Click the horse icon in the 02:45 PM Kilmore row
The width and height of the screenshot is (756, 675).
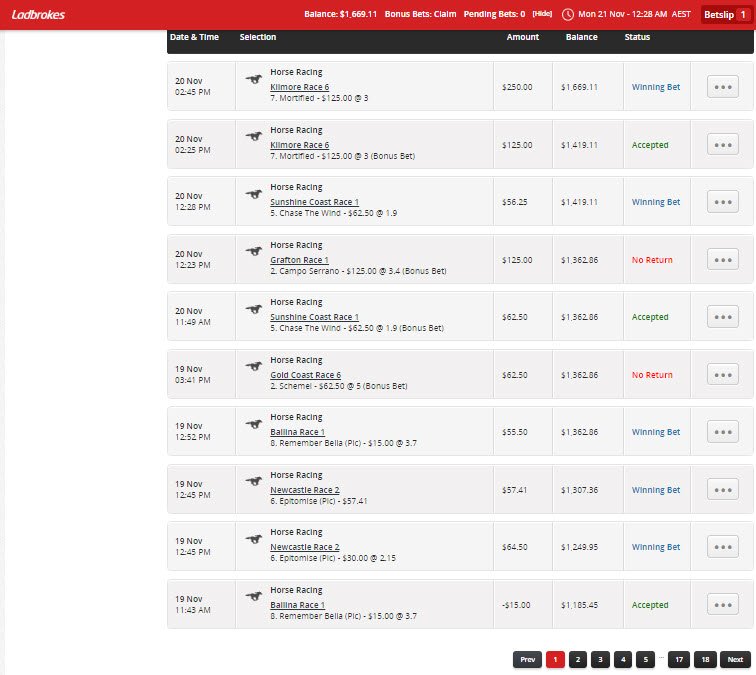(x=254, y=79)
